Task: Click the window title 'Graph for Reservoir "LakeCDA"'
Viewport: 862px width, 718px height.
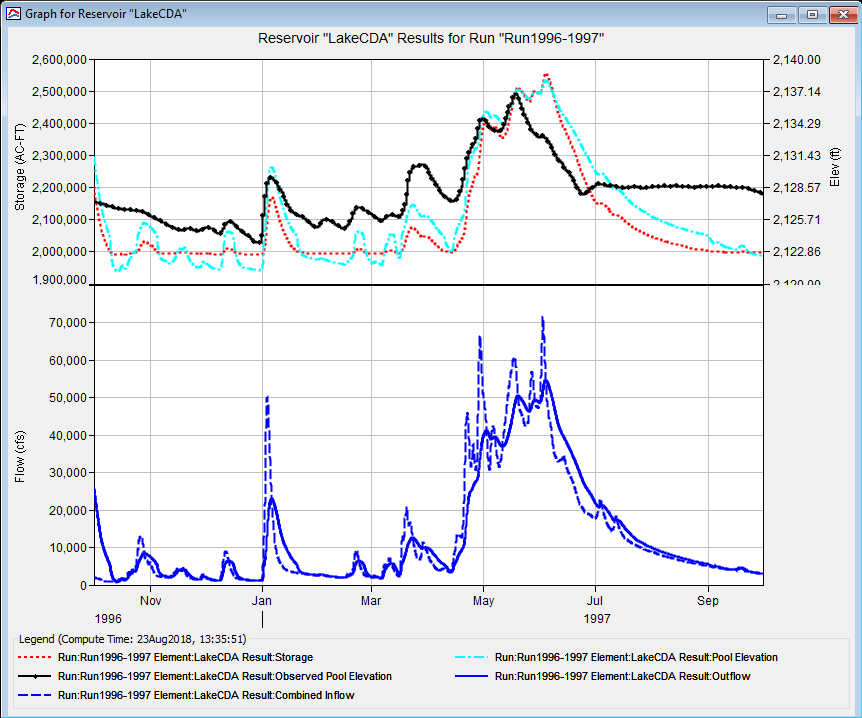Action: 106,14
